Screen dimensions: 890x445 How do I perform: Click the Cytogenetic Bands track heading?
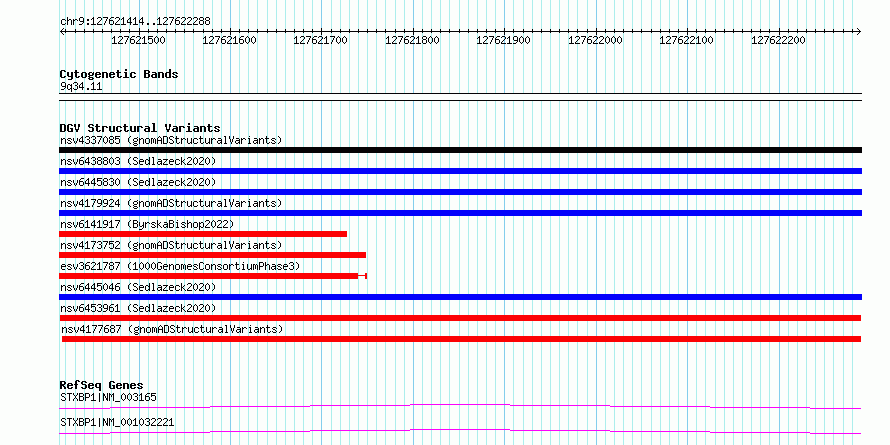[x=119, y=74]
